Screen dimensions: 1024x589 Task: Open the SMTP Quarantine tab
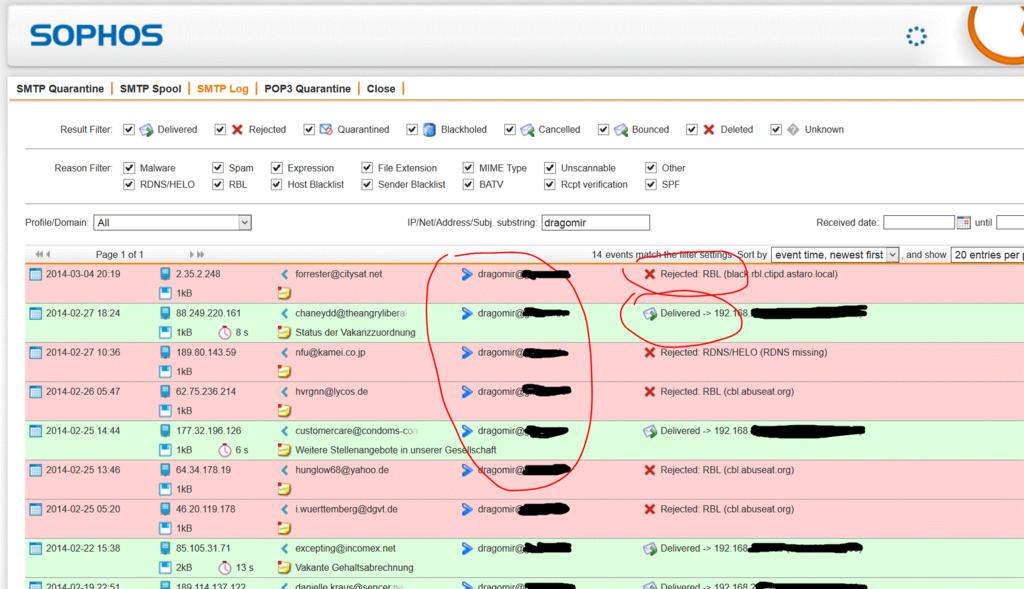click(60, 89)
